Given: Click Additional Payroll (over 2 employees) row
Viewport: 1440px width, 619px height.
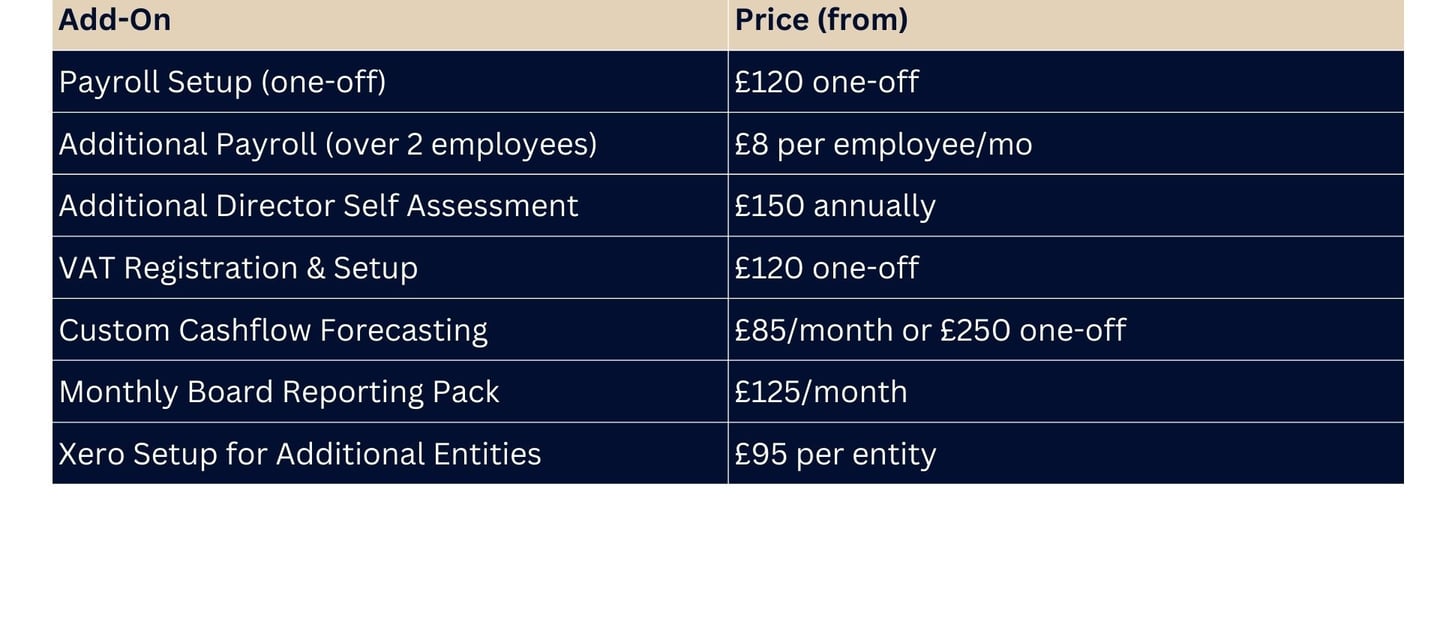Looking at the screenshot, I should (x=728, y=144).
